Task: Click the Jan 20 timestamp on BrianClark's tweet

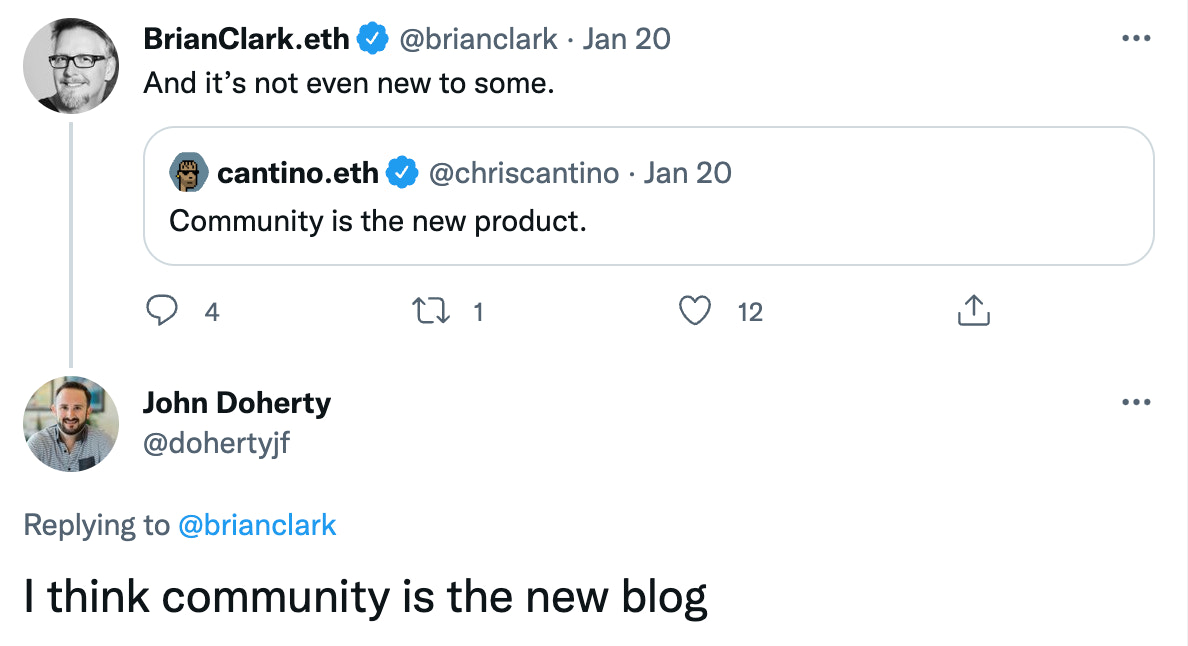Action: [627, 39]
